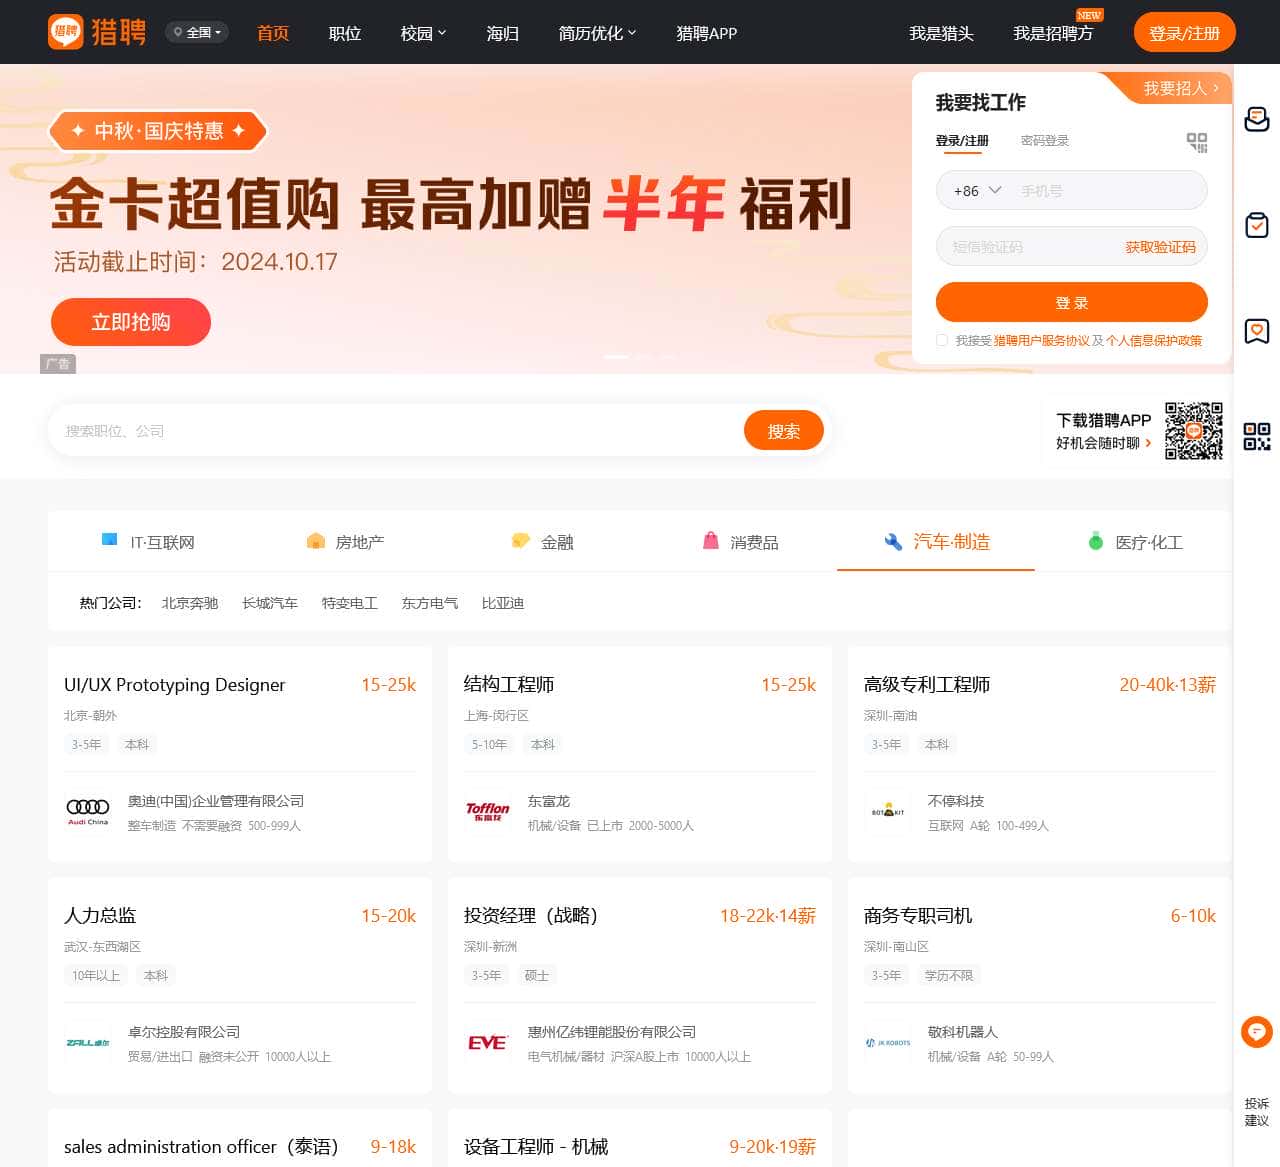Open 设备工程师 - 机械 job listing
This screenshot has width=1280, height=1167.
[536, 1147]
